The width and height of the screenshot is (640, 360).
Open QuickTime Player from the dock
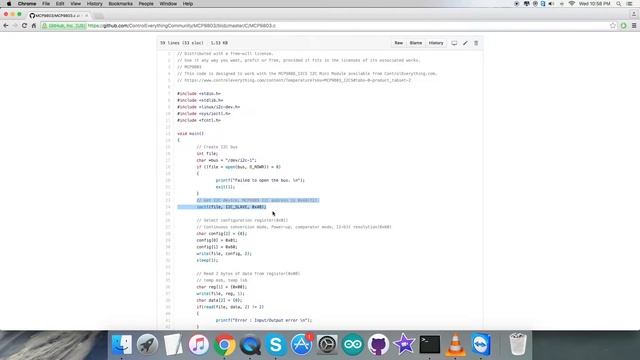pos(250,344)
